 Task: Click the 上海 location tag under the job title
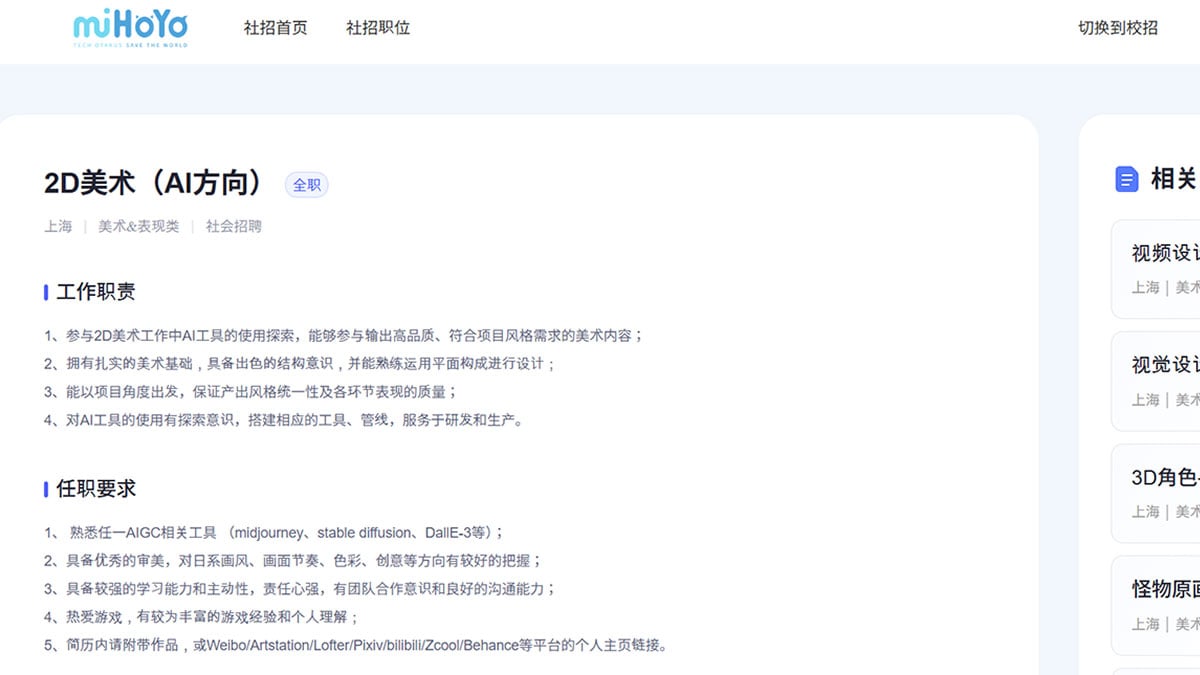point(58,227)
